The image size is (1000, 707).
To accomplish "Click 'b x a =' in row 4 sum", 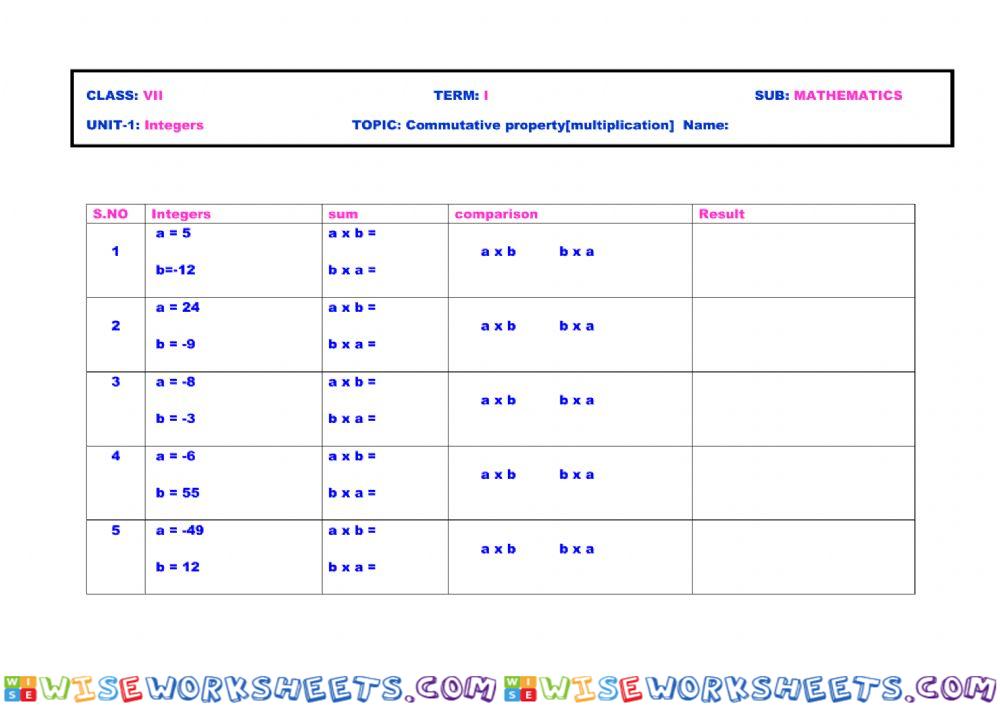I will click(352, 493).
